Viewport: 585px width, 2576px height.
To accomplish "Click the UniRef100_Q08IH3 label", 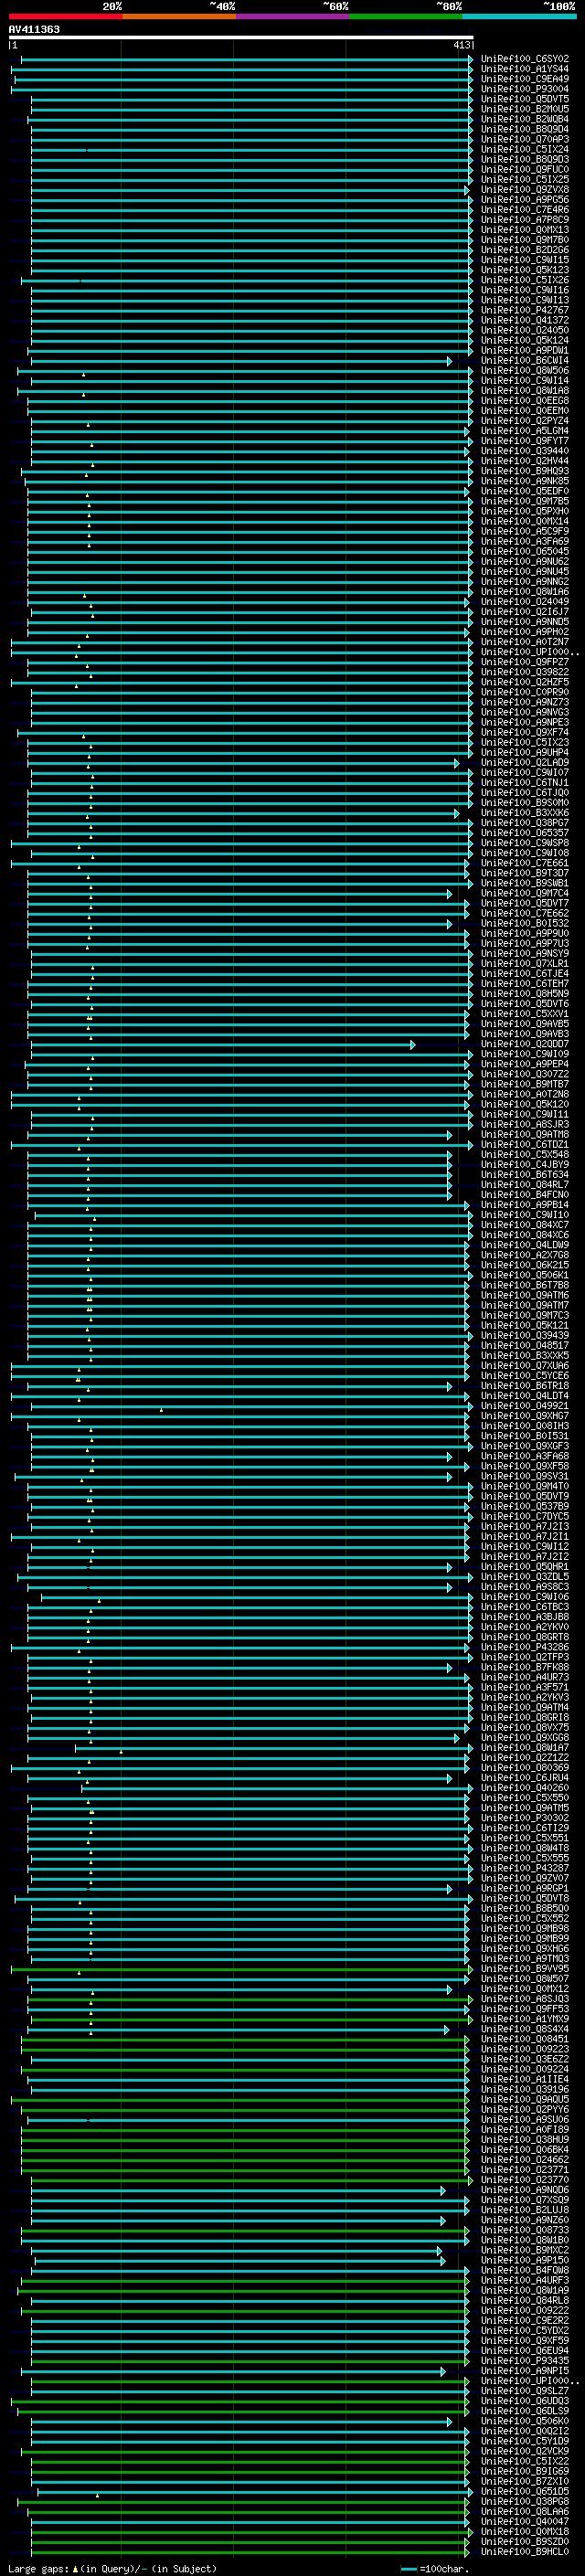I will point(525,1426).
